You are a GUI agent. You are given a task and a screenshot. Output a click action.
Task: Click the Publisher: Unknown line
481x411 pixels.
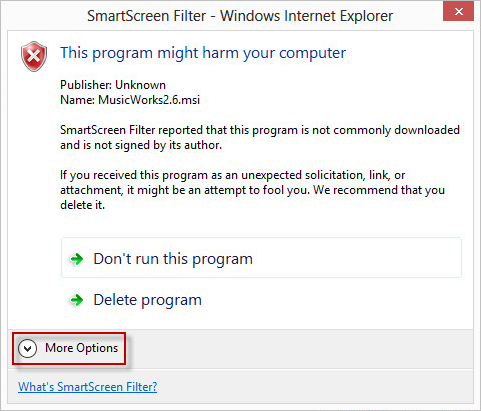tap(113, 85)
